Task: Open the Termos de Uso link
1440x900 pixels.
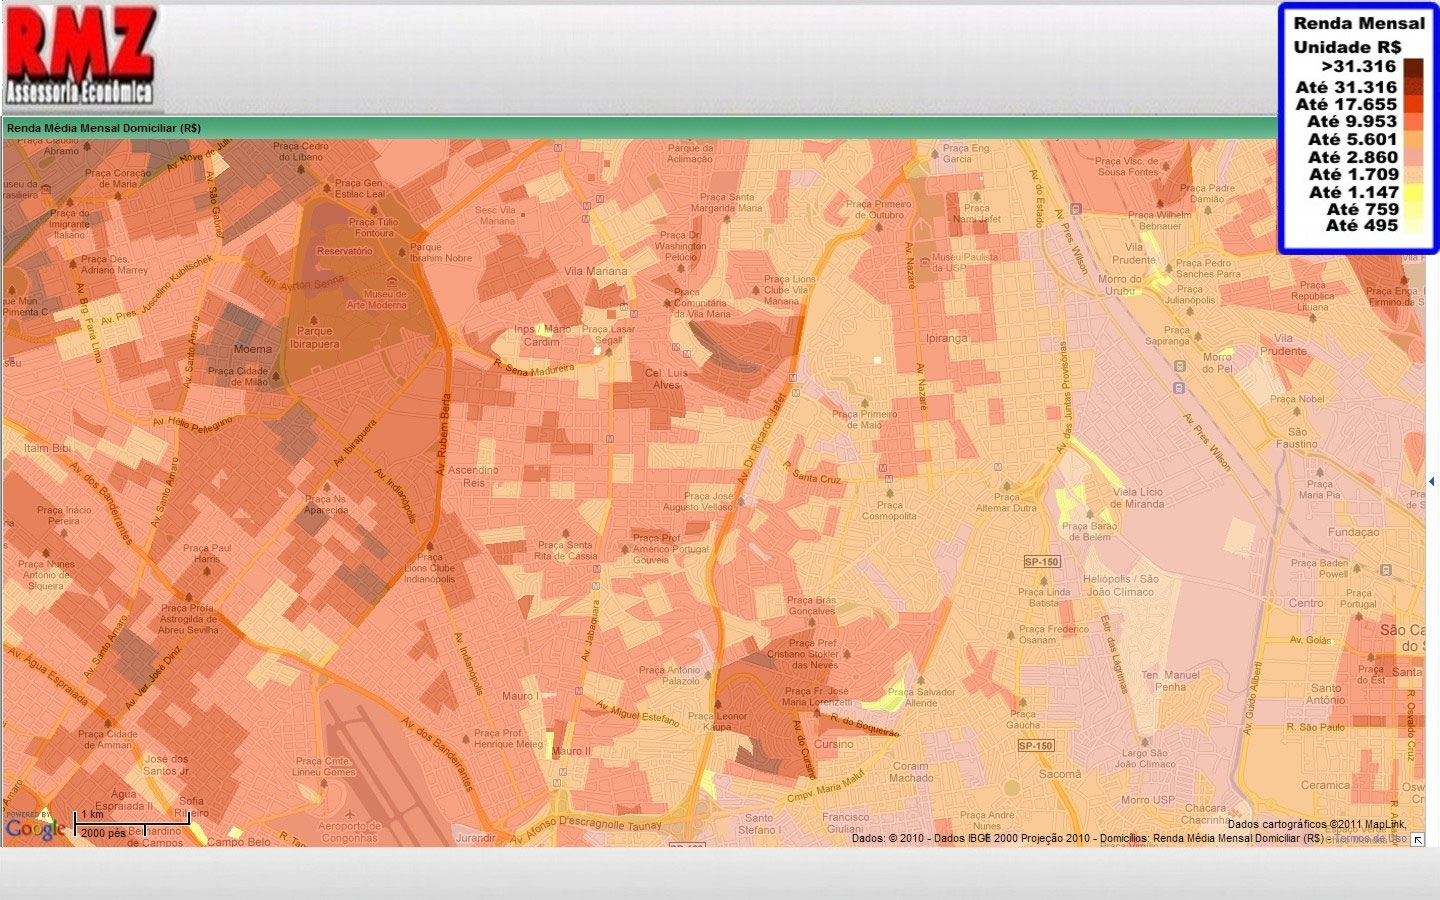Action: point(1370,839)
